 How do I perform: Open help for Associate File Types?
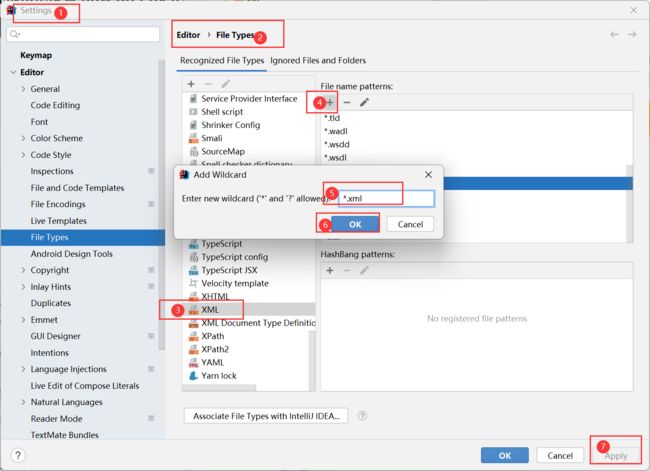click(x=362, y=415)
